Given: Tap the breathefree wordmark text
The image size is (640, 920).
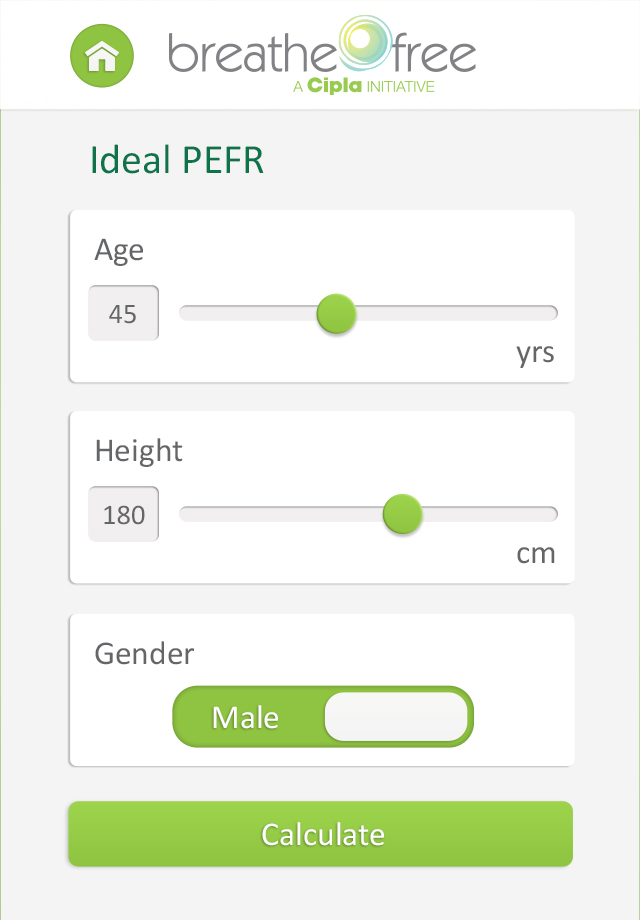Looking at the screenshot, I should point(322,53).
